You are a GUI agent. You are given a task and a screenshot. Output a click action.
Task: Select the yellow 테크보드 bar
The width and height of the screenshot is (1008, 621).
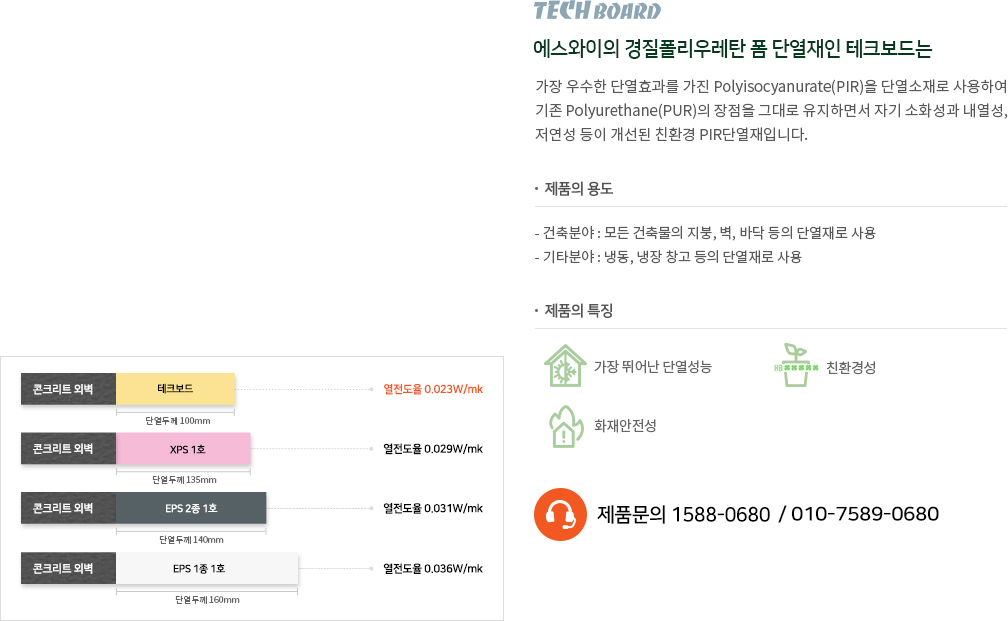176,389
